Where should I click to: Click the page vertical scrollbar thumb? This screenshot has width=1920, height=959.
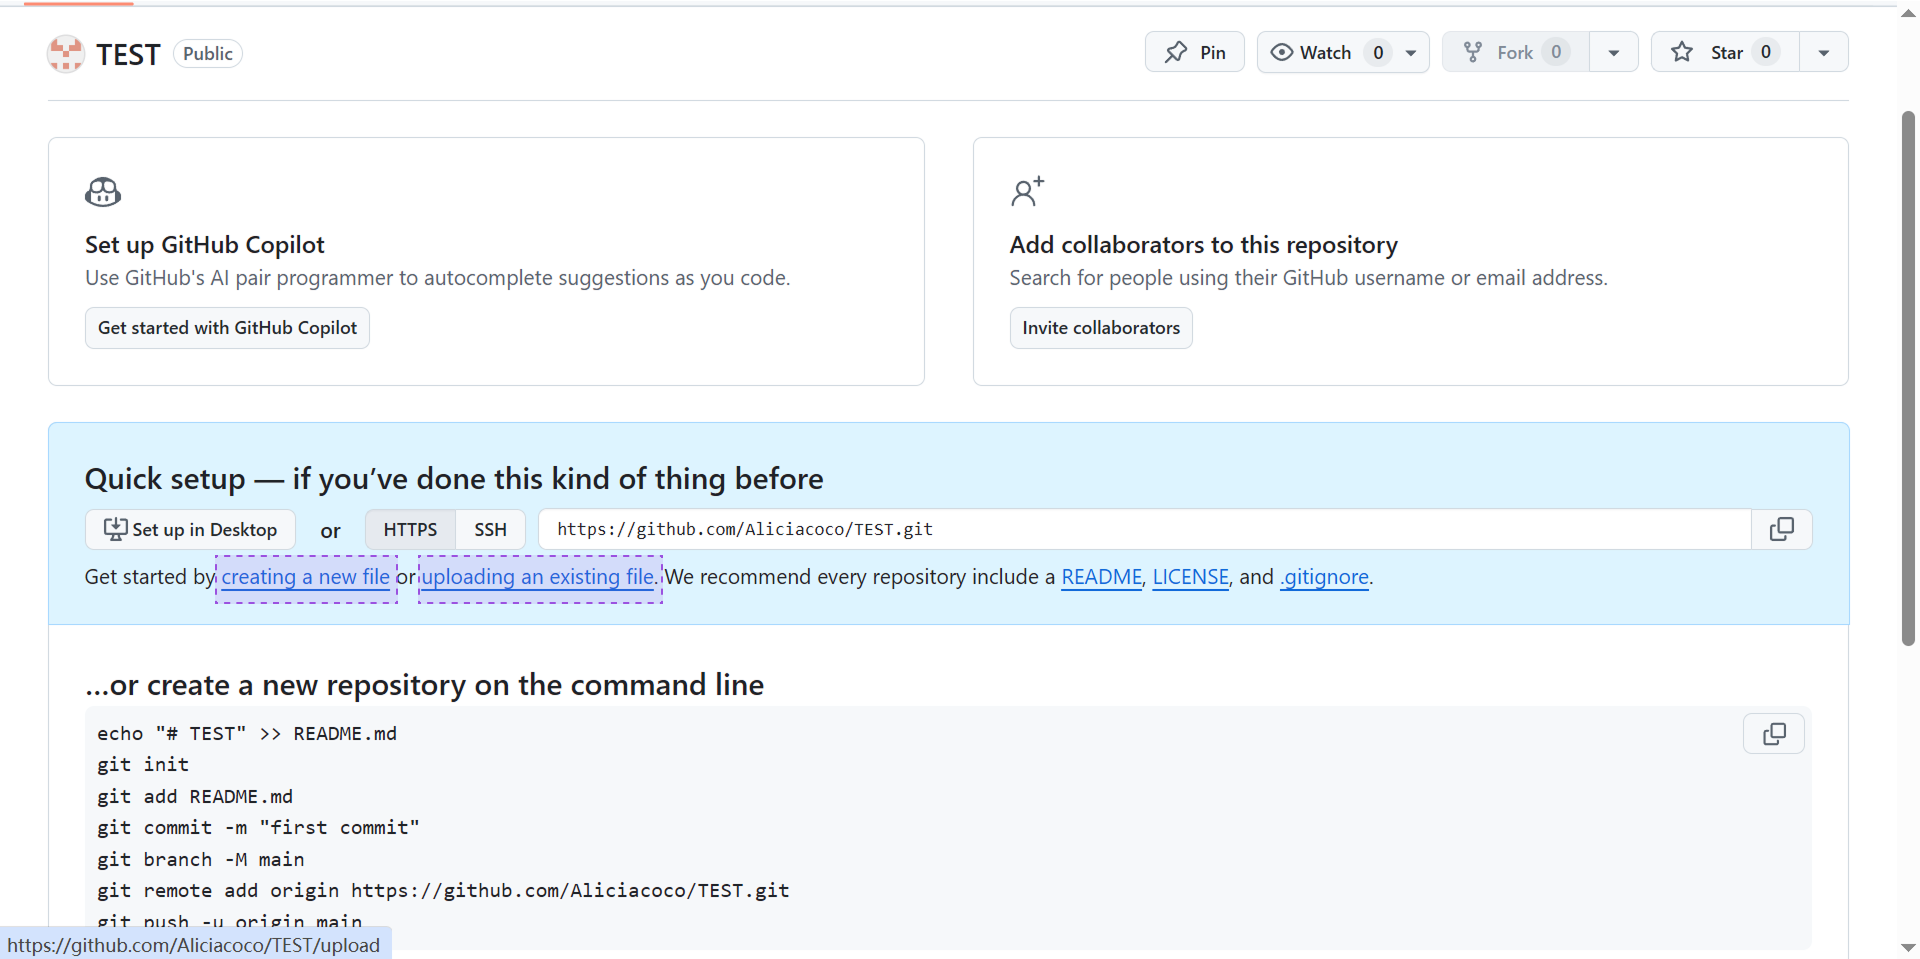(x=1908, y=378)
